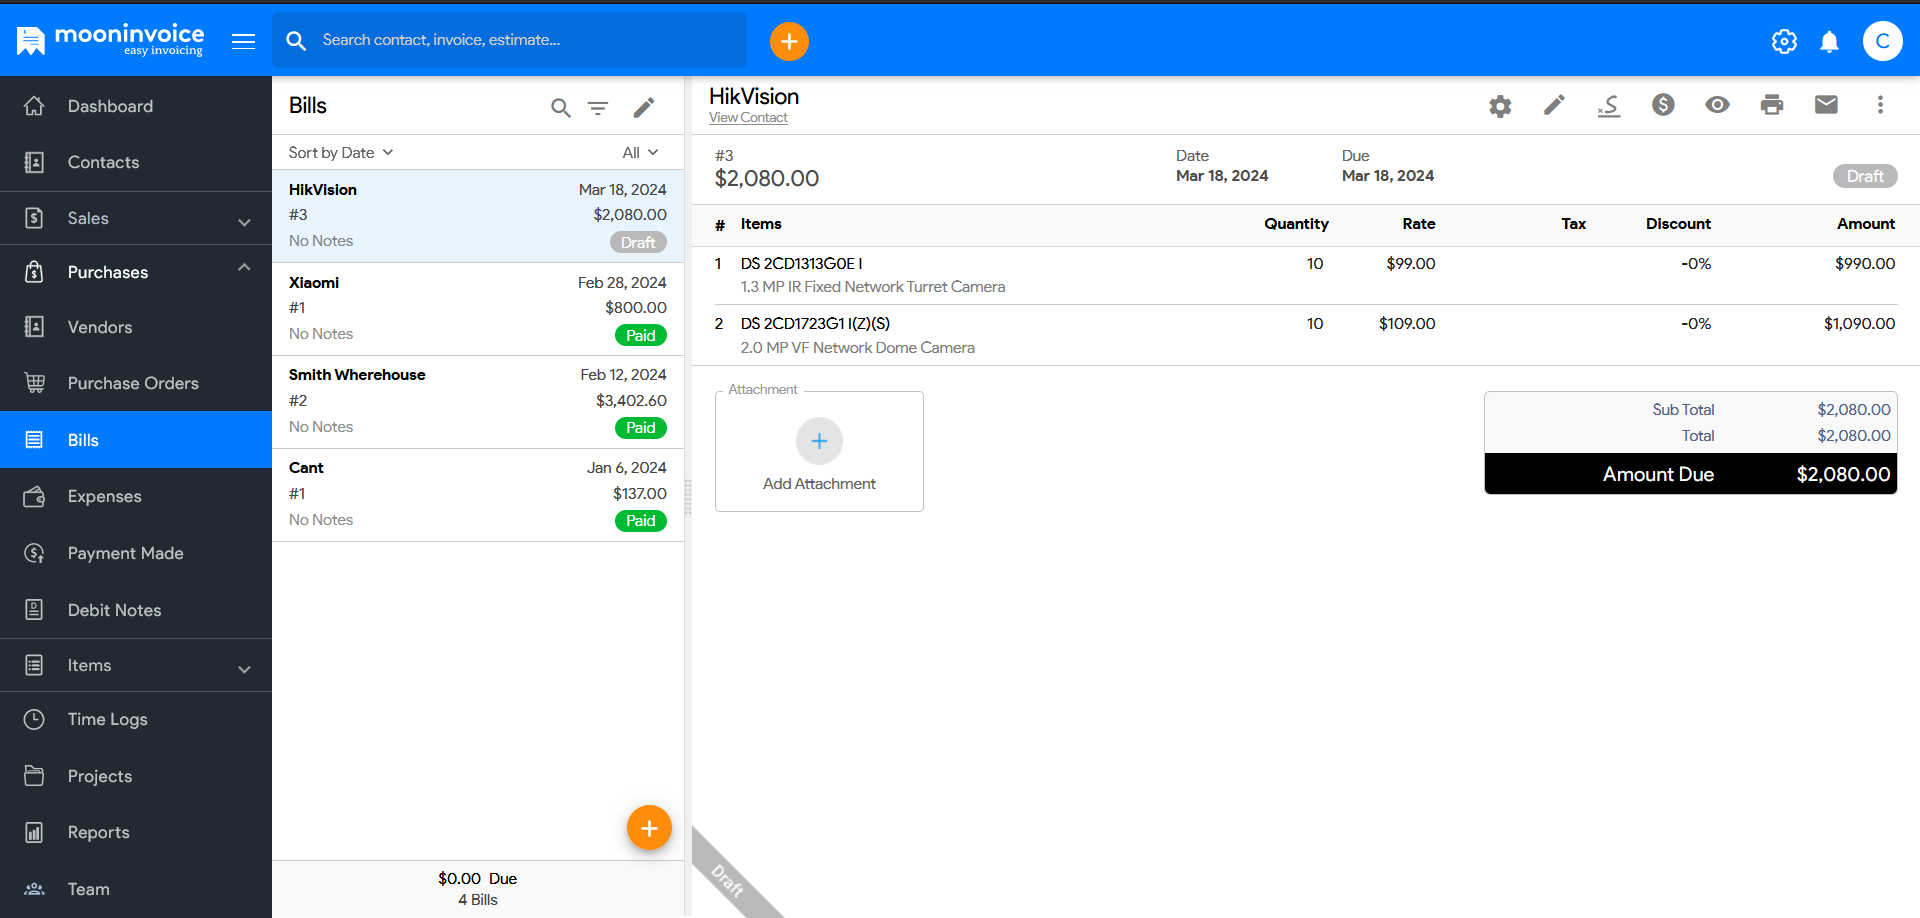Open Payment Made page
Screen dimensions: 1920x918
[x=136, y=553]
